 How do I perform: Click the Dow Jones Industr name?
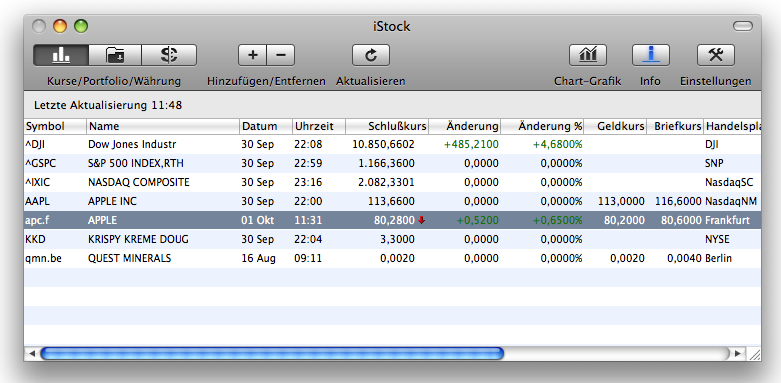click(x=132, y=144)
